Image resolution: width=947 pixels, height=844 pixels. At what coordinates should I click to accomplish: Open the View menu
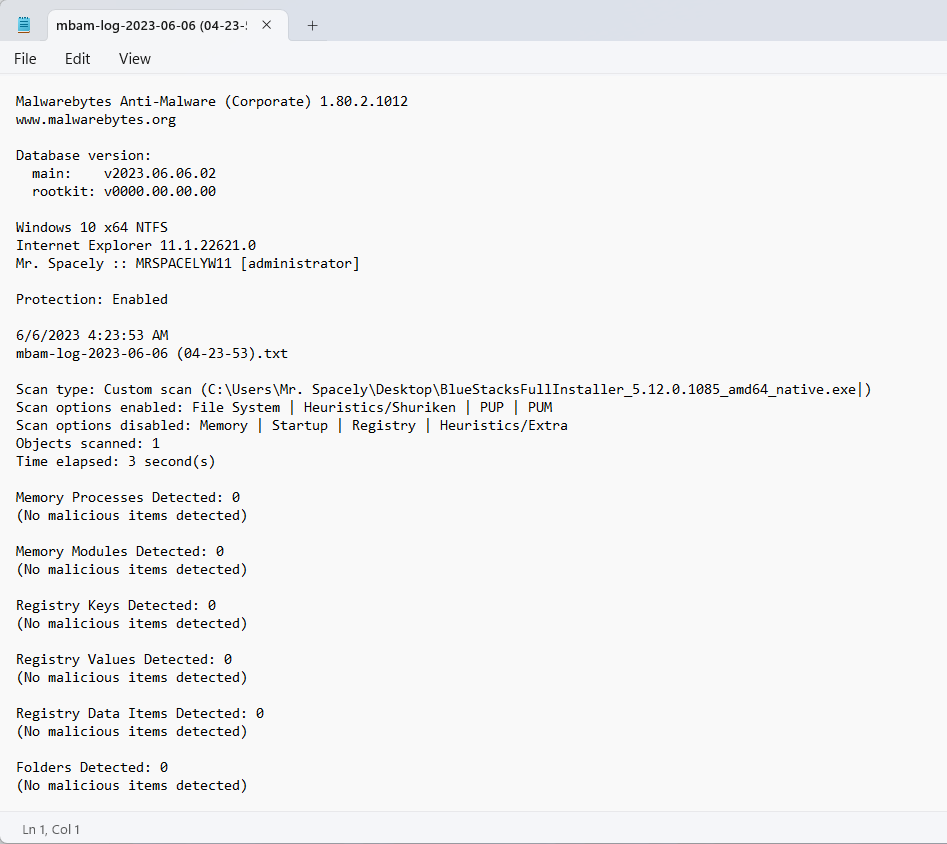coord(135,59)
